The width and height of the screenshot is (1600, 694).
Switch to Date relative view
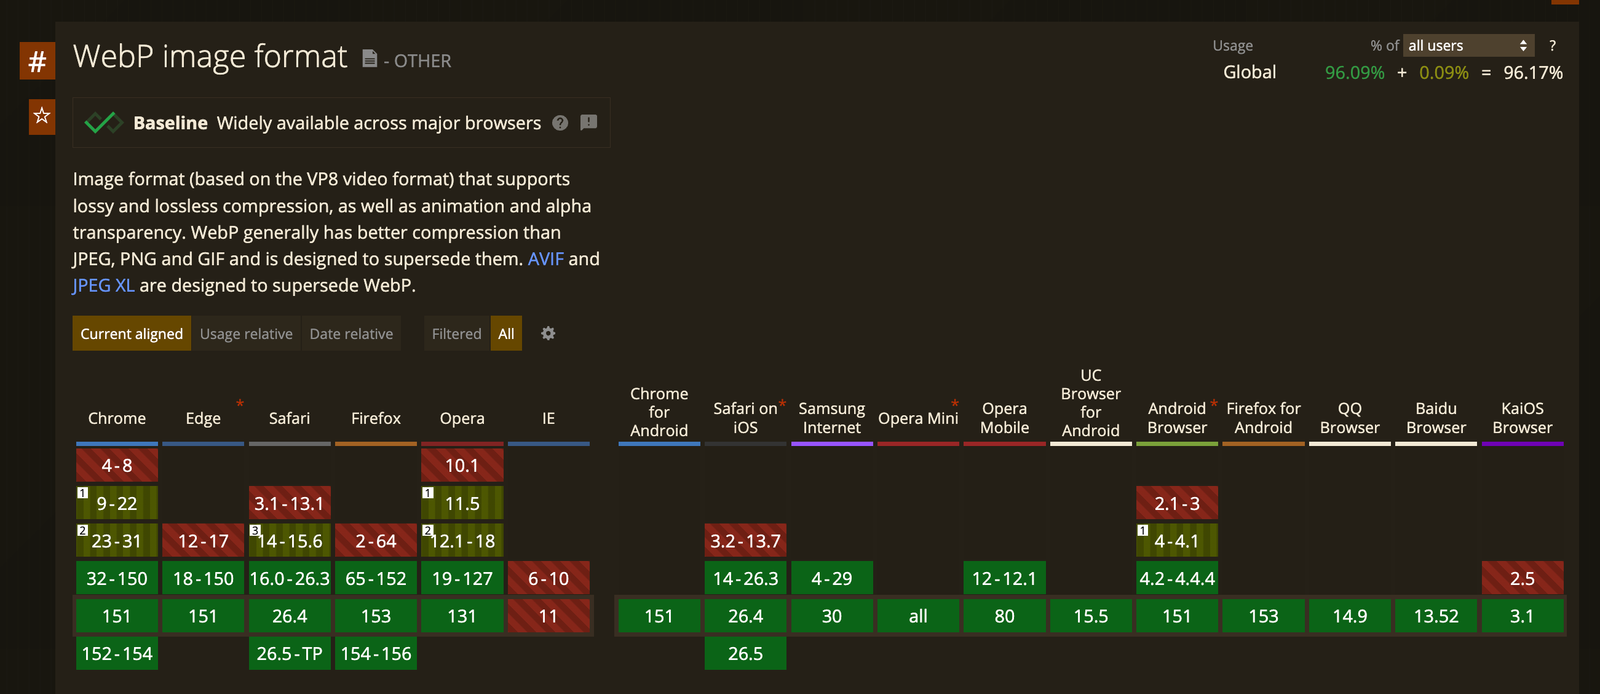point(351,334)
